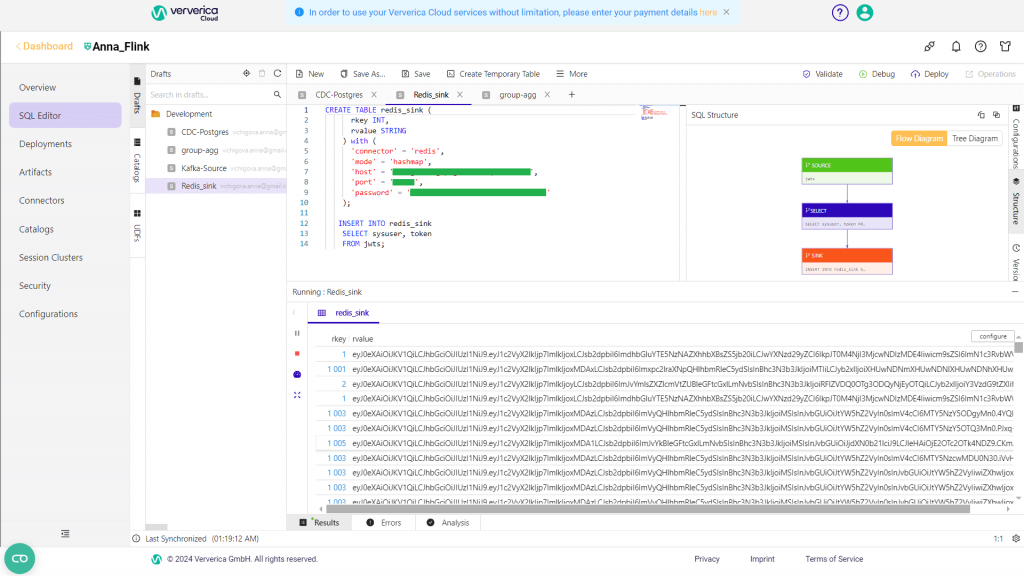Select SQL Editor in sidebar
Screen dimensions: 1024x582
coord(65,116)
